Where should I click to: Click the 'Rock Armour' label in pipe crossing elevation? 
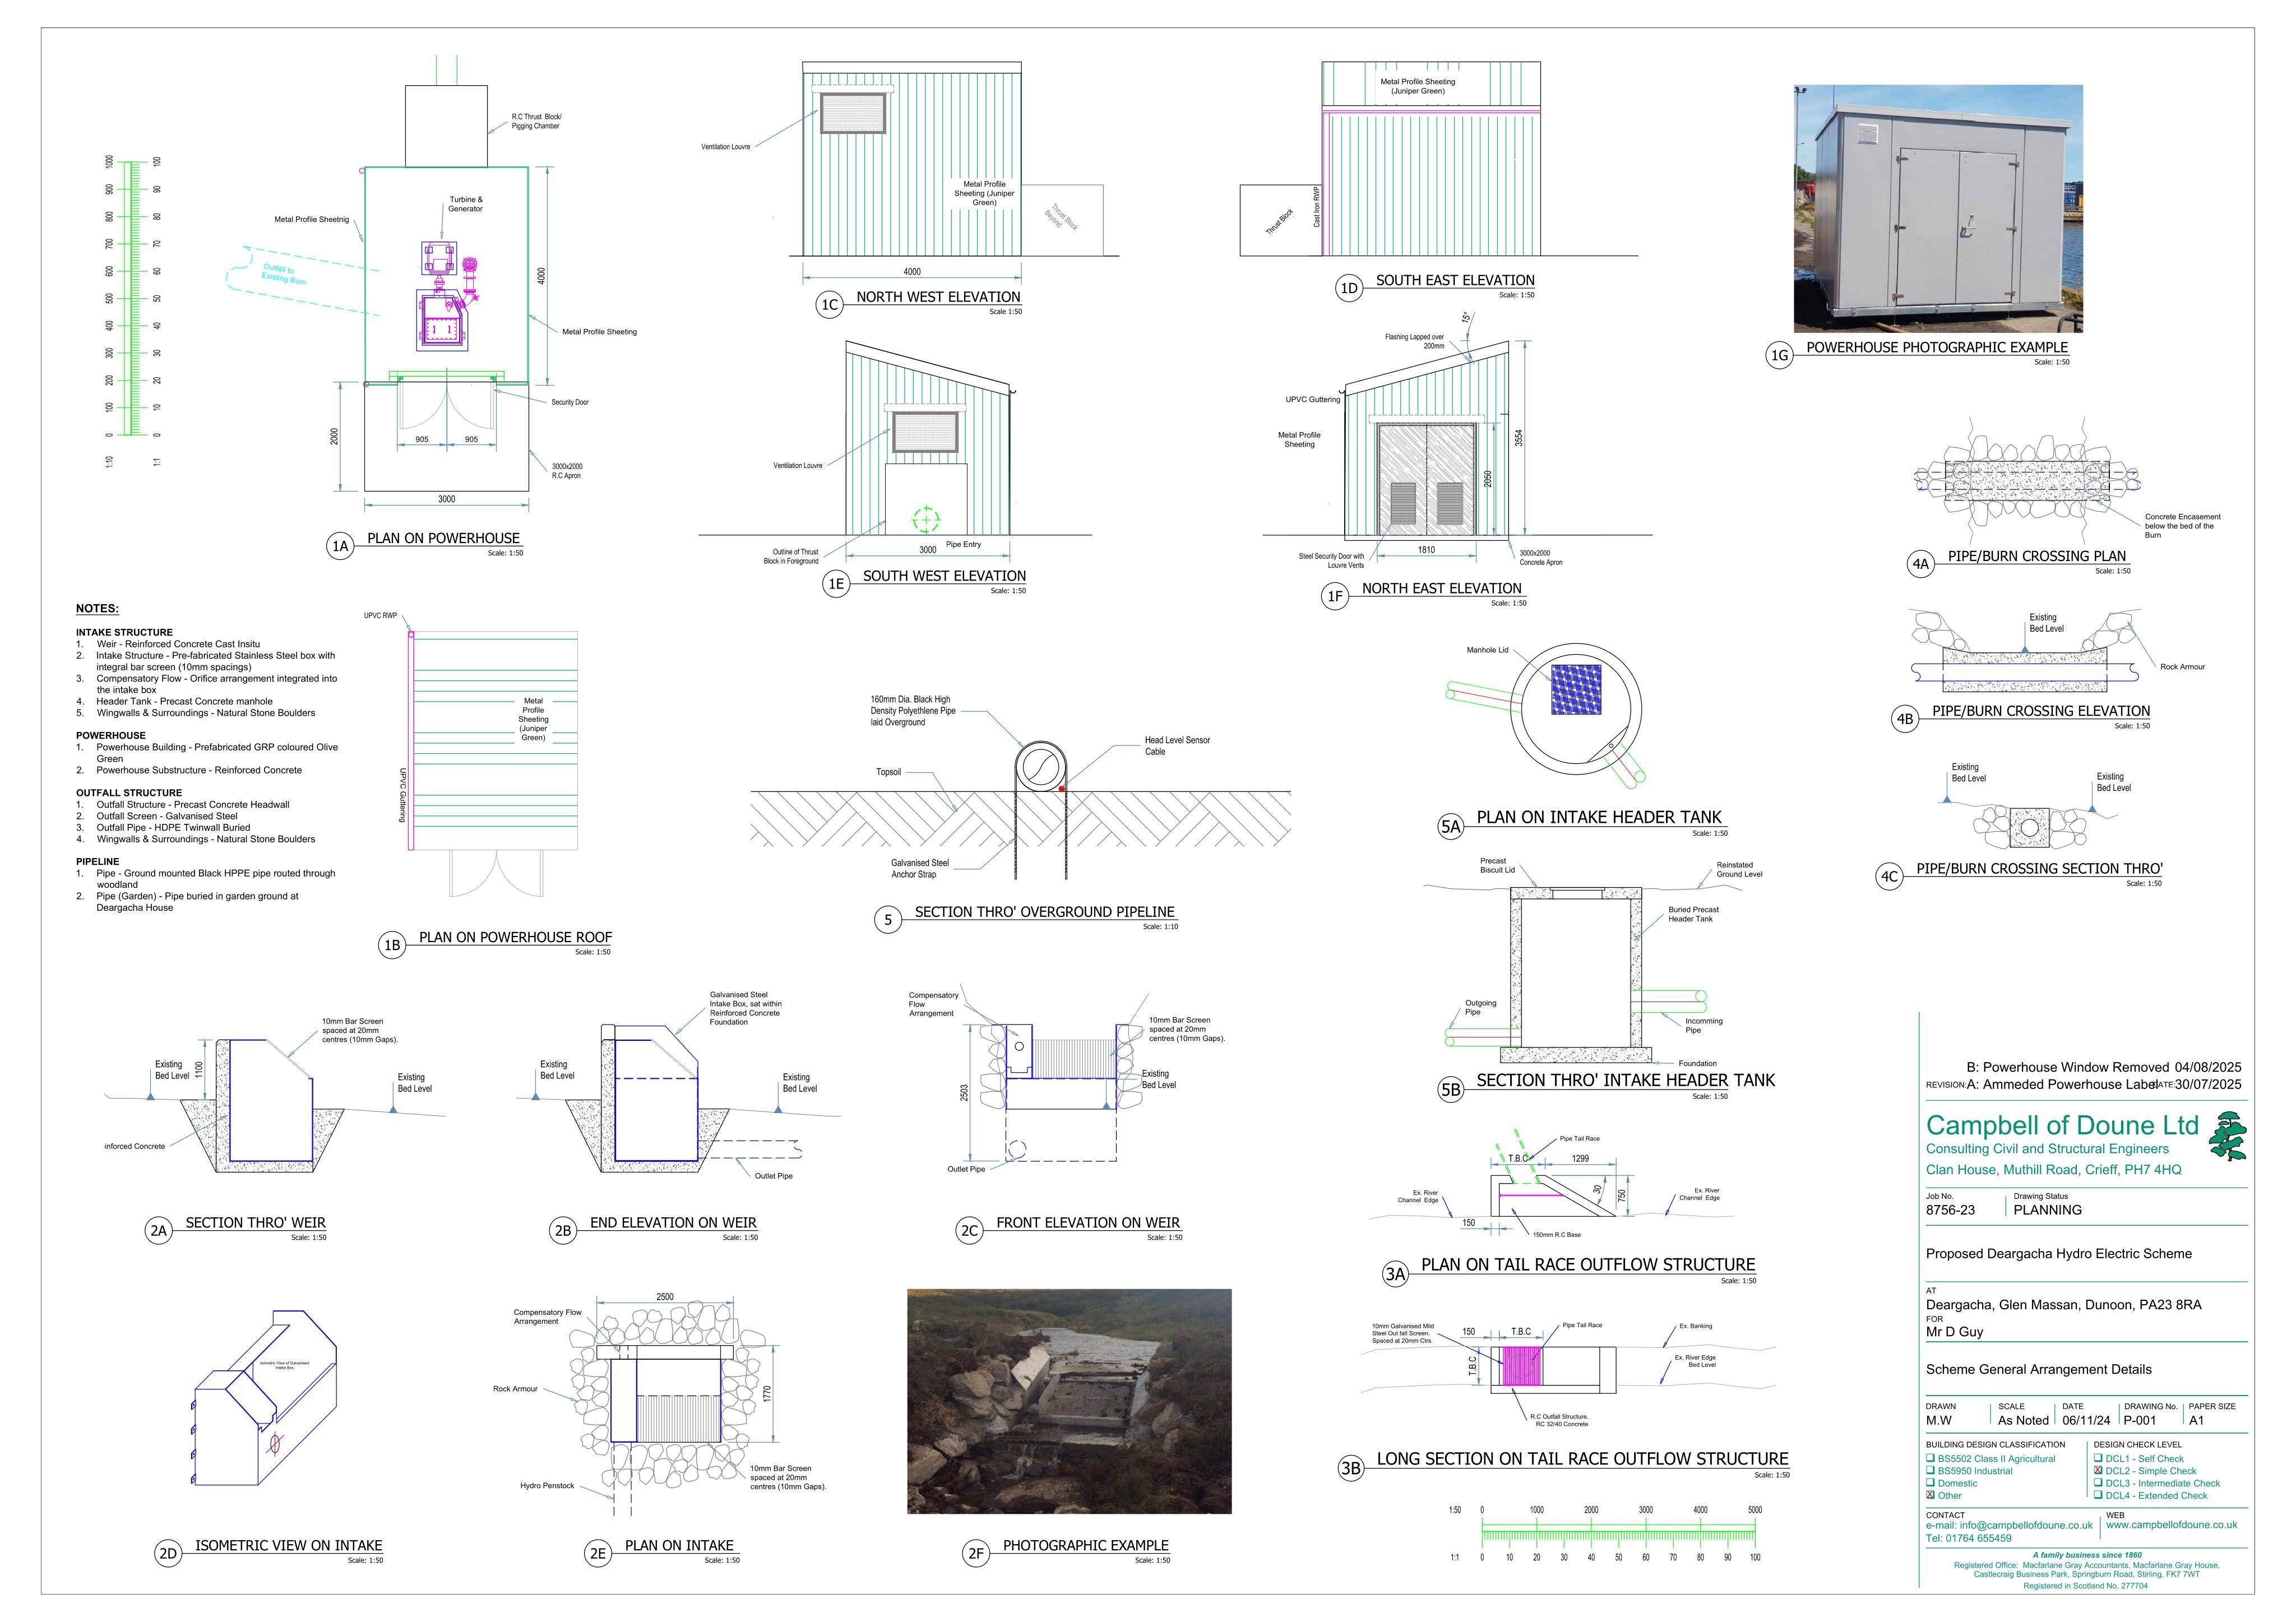2182,667
